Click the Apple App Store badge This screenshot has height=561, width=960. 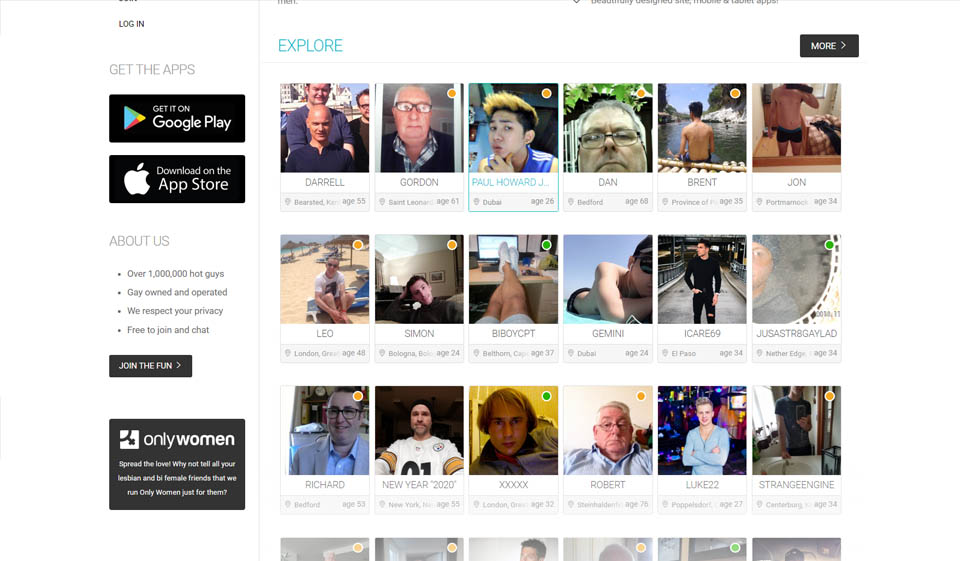click(177, 179)
